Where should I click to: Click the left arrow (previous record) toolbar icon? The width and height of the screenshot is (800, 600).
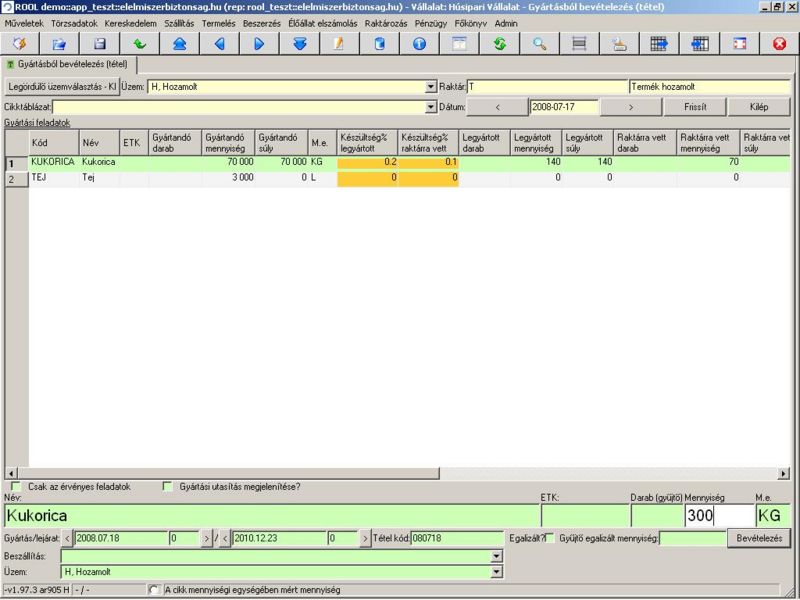(x=219, y=44)
